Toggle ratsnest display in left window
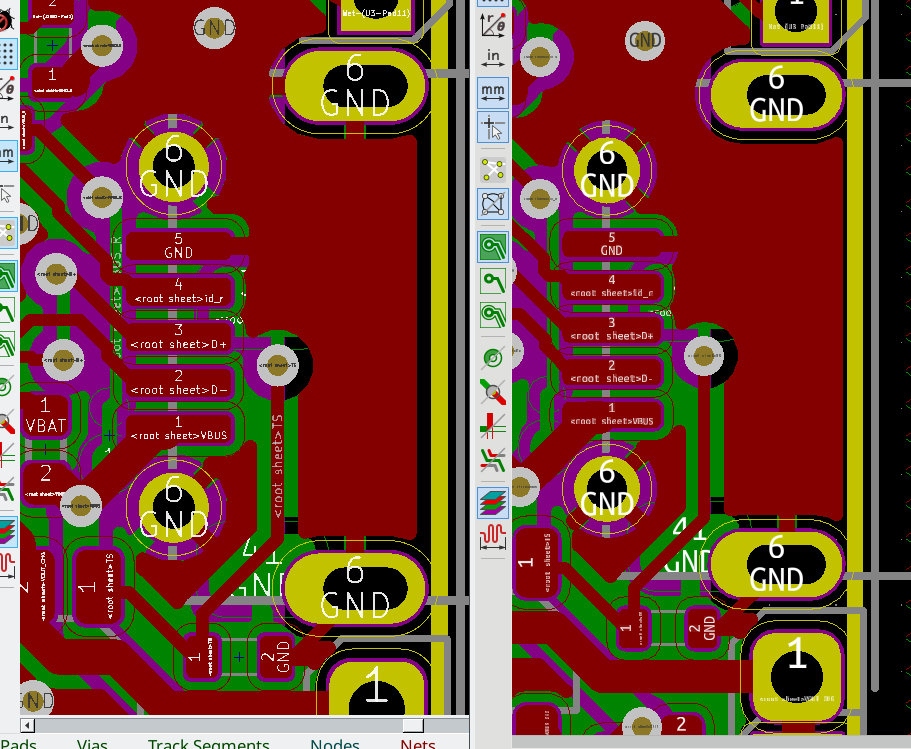911x749 pixels. 7,233
